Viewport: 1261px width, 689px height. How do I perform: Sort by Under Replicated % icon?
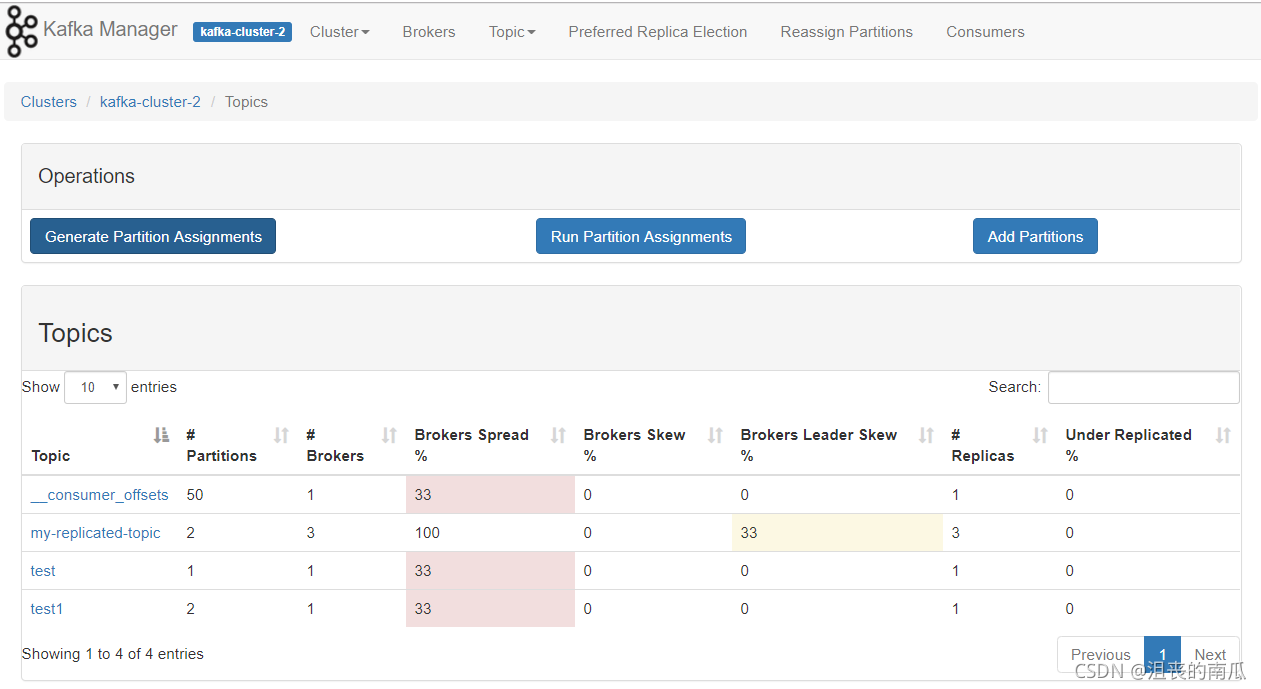[1223, 435]
